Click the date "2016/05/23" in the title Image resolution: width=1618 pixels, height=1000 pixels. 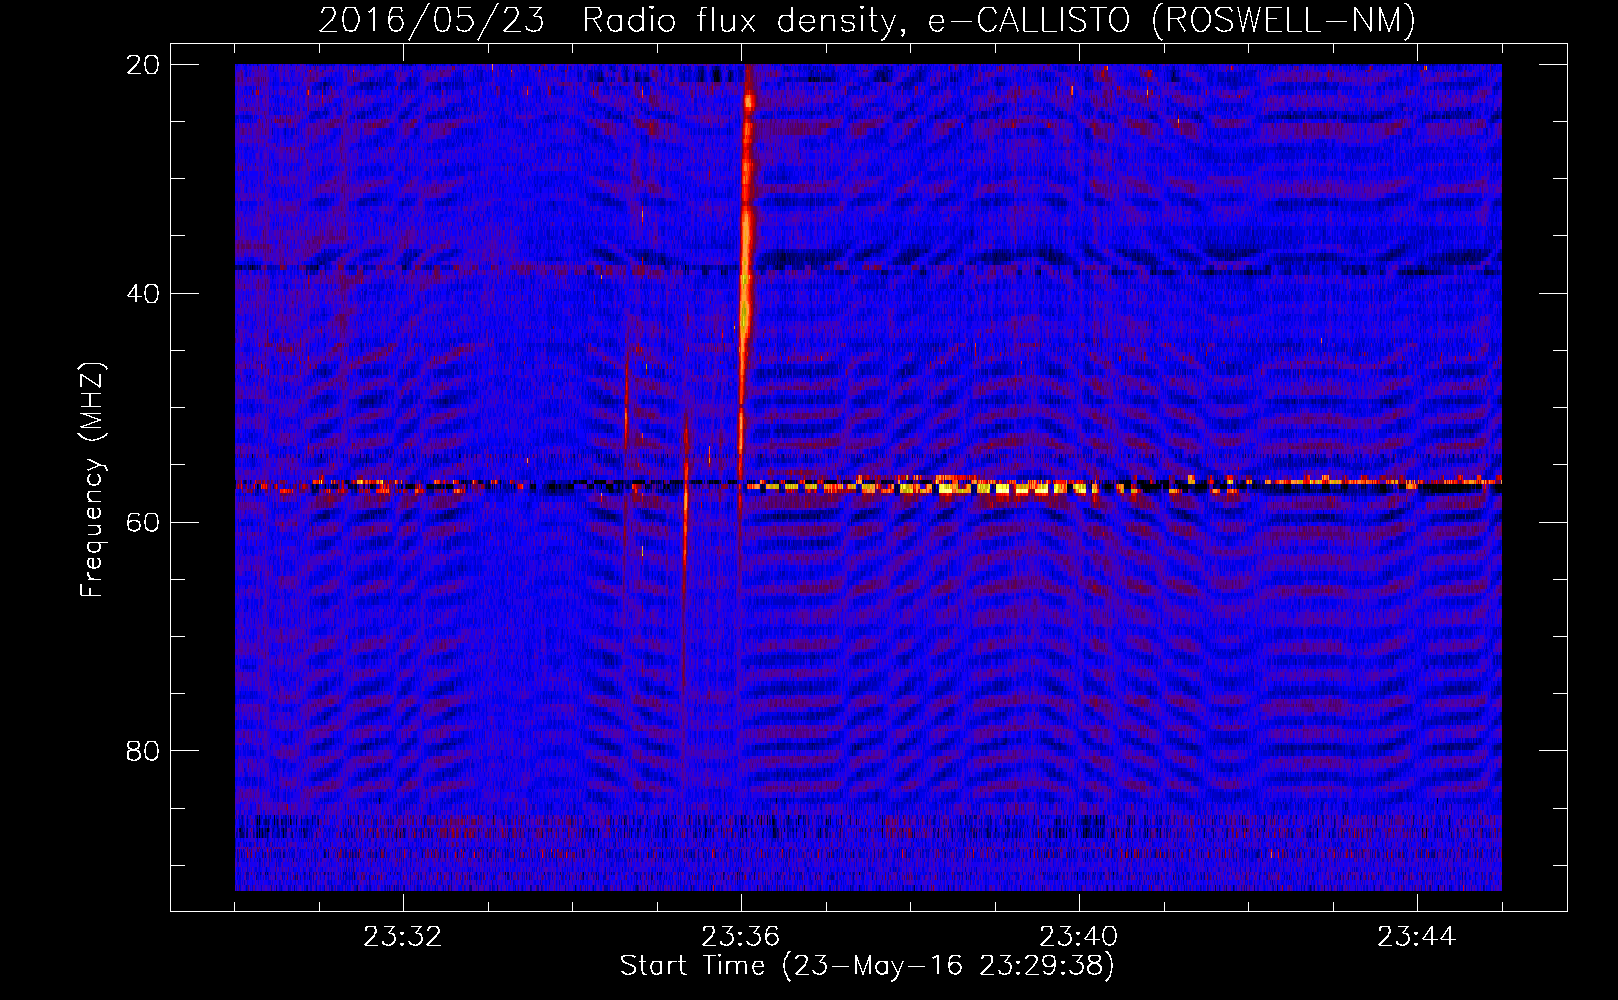tap(432, 20)
